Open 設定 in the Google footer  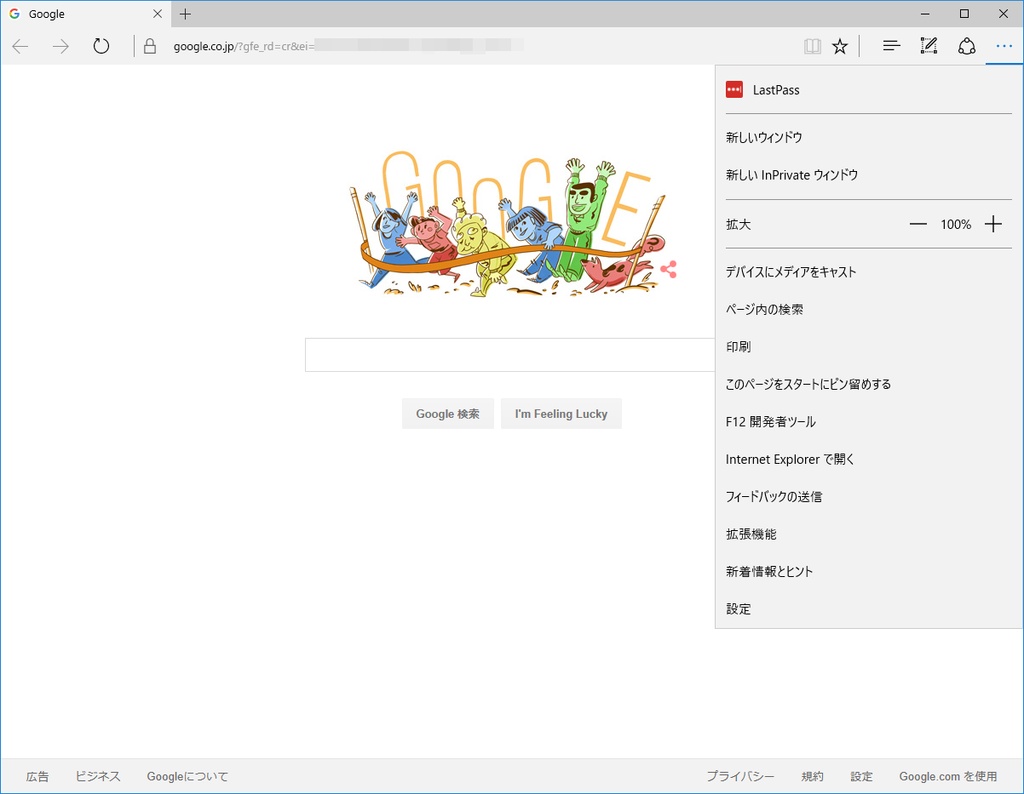[x=861, y=776]
